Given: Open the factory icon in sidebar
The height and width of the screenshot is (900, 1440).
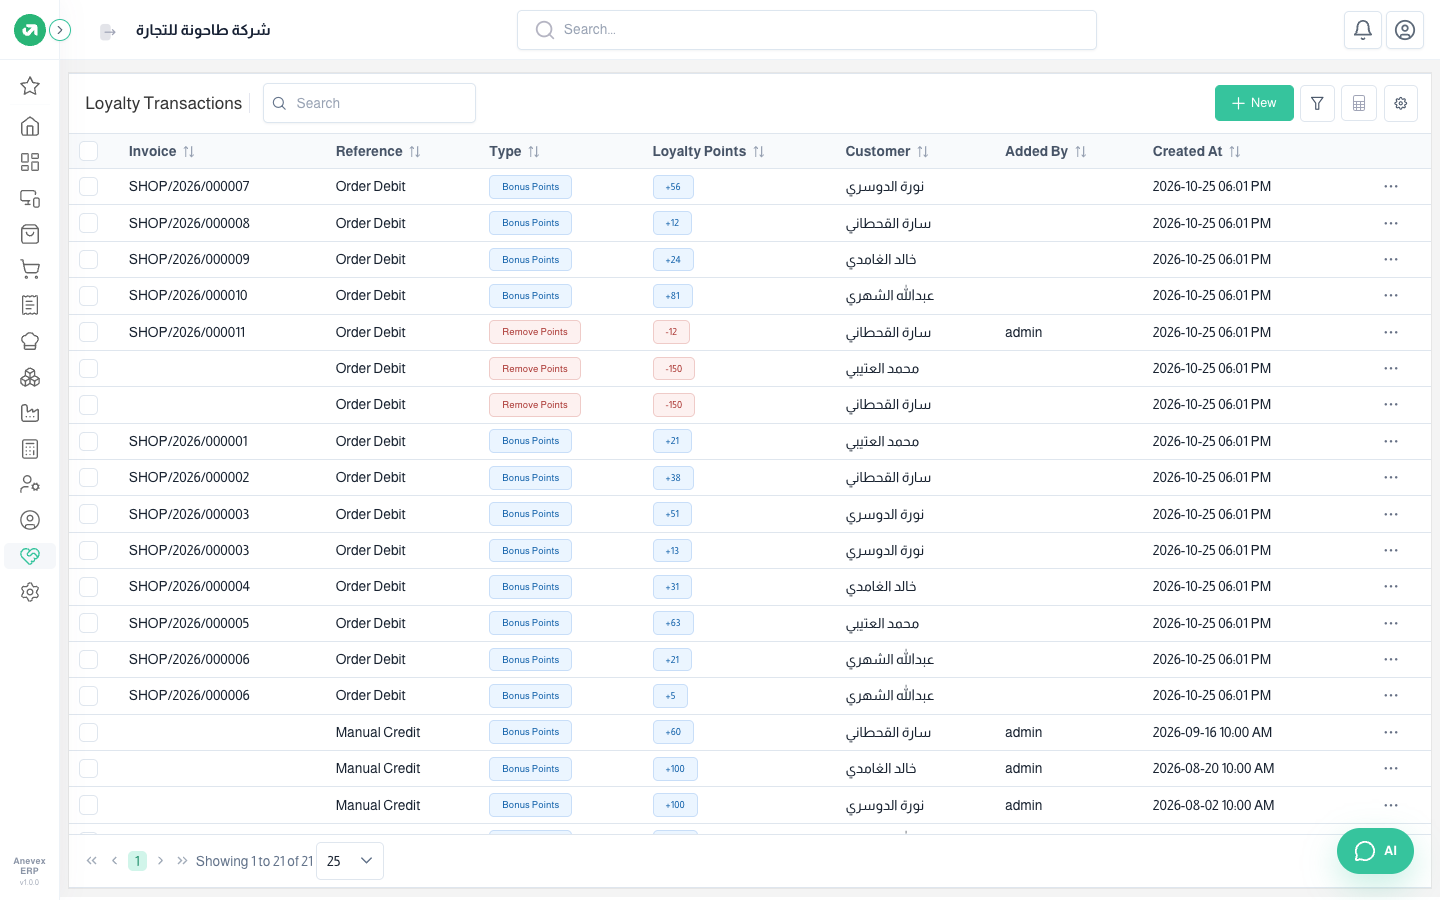Looking at the screenshot, I should (x=30, y=413).
